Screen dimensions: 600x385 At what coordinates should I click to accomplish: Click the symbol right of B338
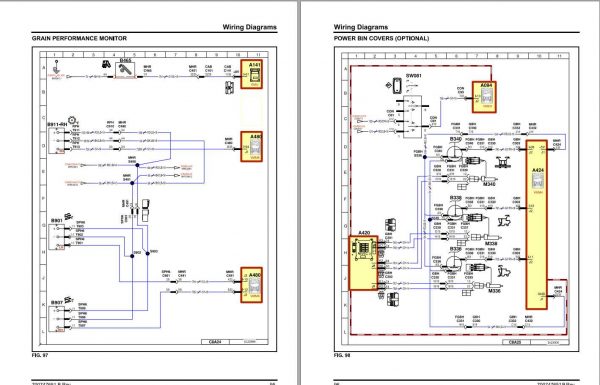[x=505, y=222]
